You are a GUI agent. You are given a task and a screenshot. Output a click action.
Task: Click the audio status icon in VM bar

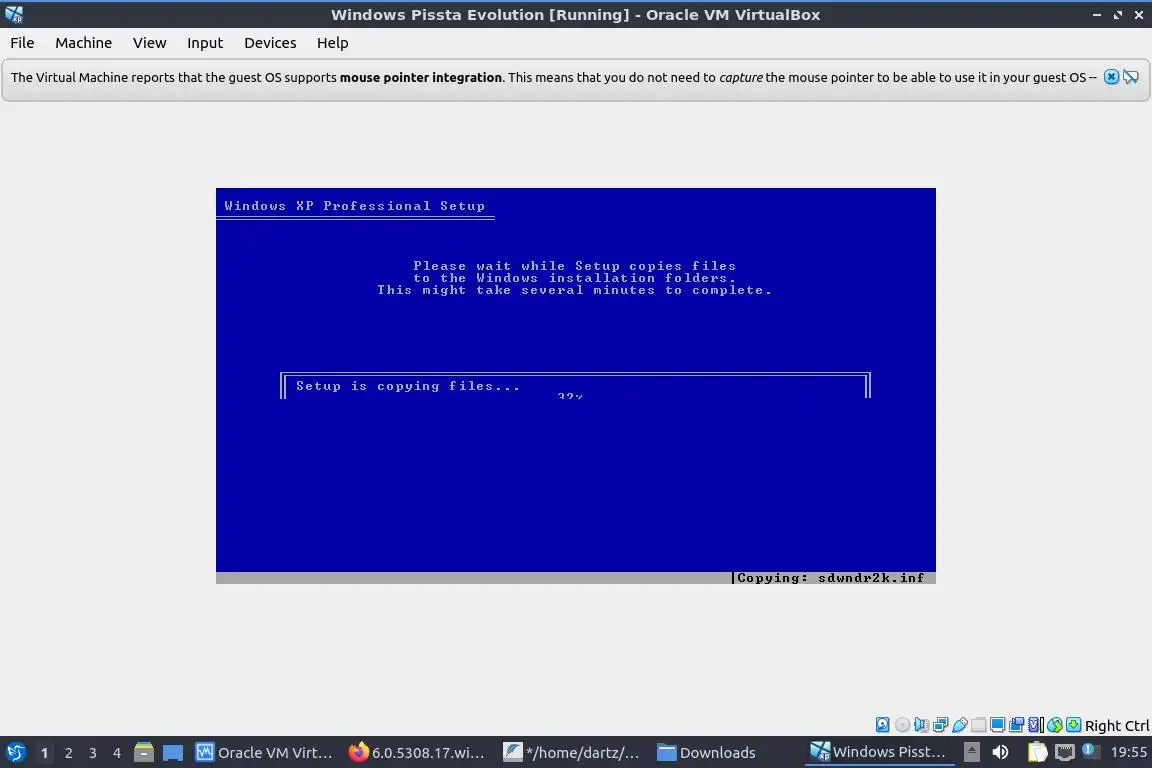(921, 725)
